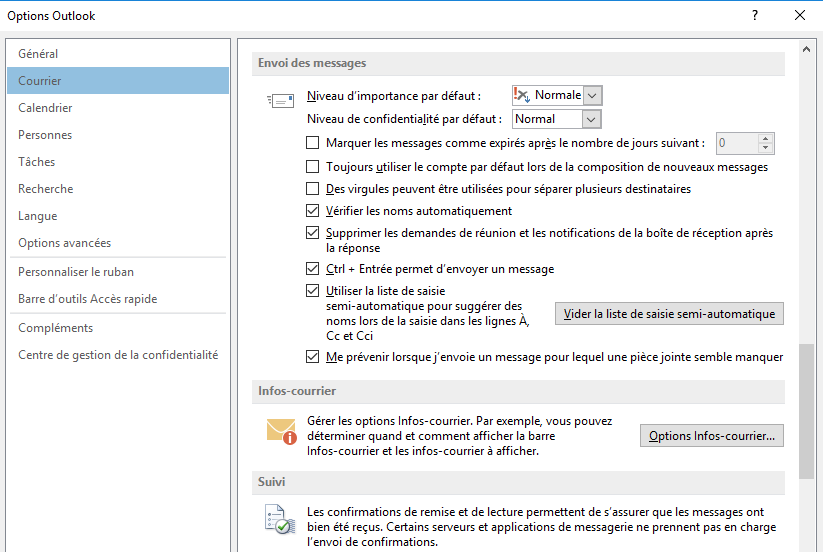Open Langue settings
Image resolution: width=823 pixels, height=552 pixels.
118,216
